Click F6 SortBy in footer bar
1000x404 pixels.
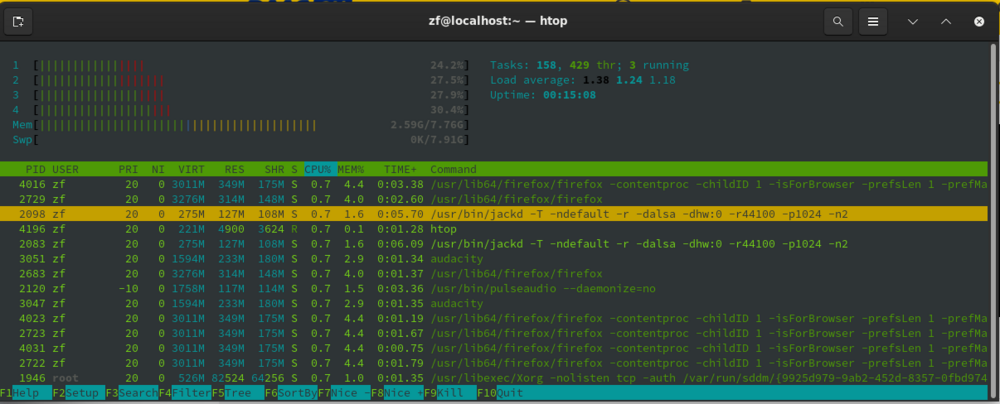point(291,393)
